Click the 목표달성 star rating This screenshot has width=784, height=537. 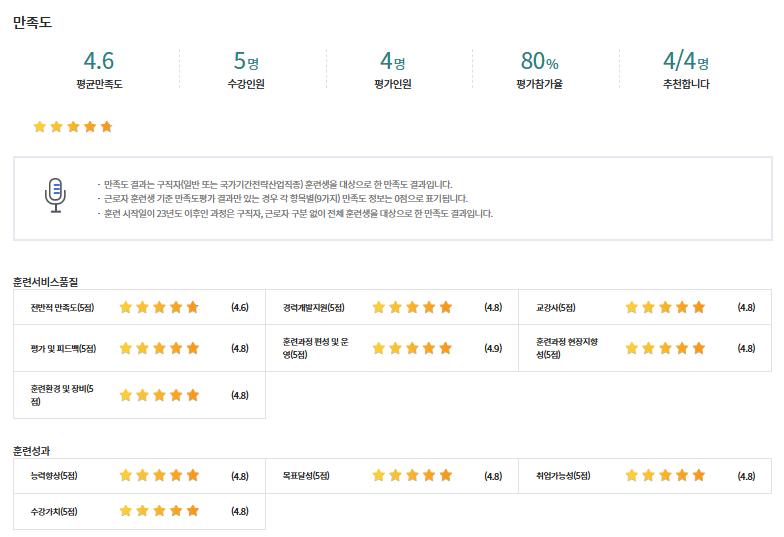(x=412, y=476)
